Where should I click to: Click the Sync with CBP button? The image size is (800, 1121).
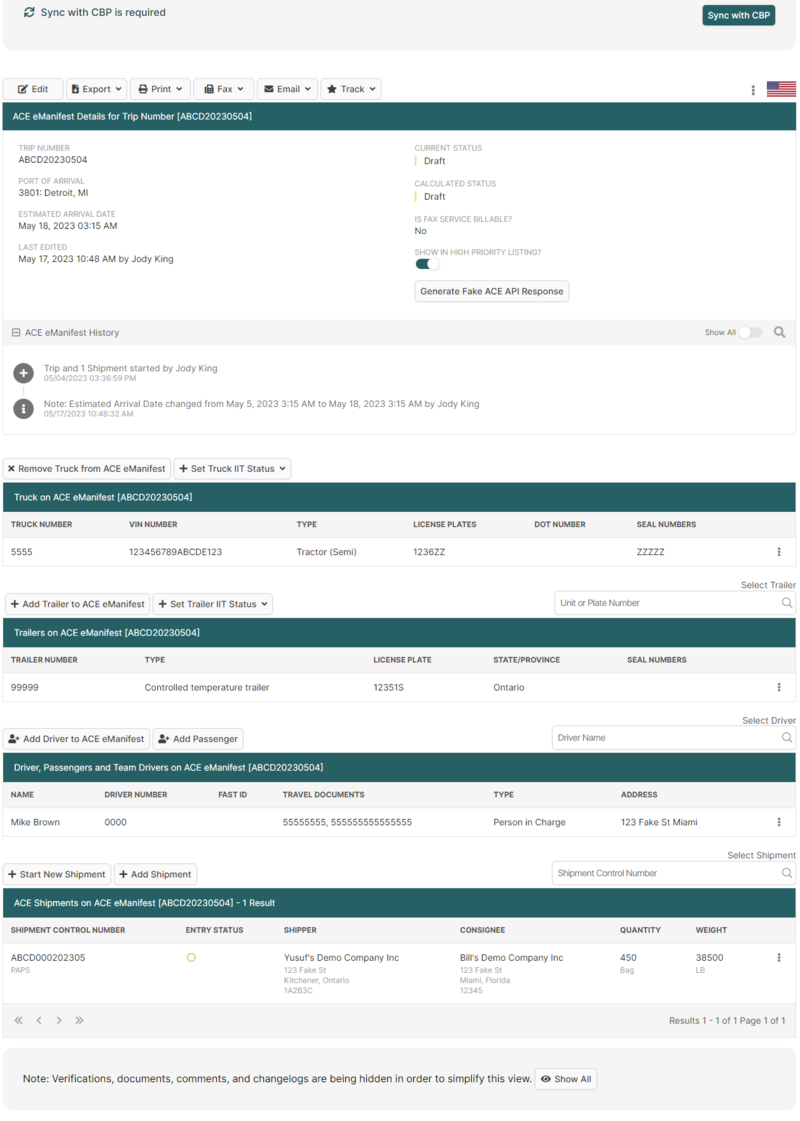tap(738, 15)
